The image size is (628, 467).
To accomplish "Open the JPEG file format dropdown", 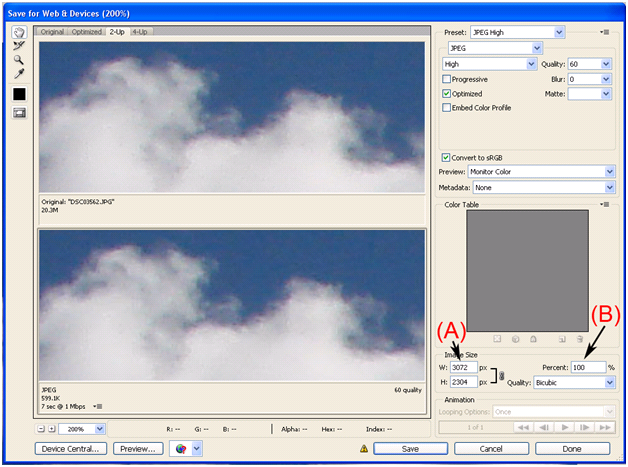I will click(x=495, y=48).
